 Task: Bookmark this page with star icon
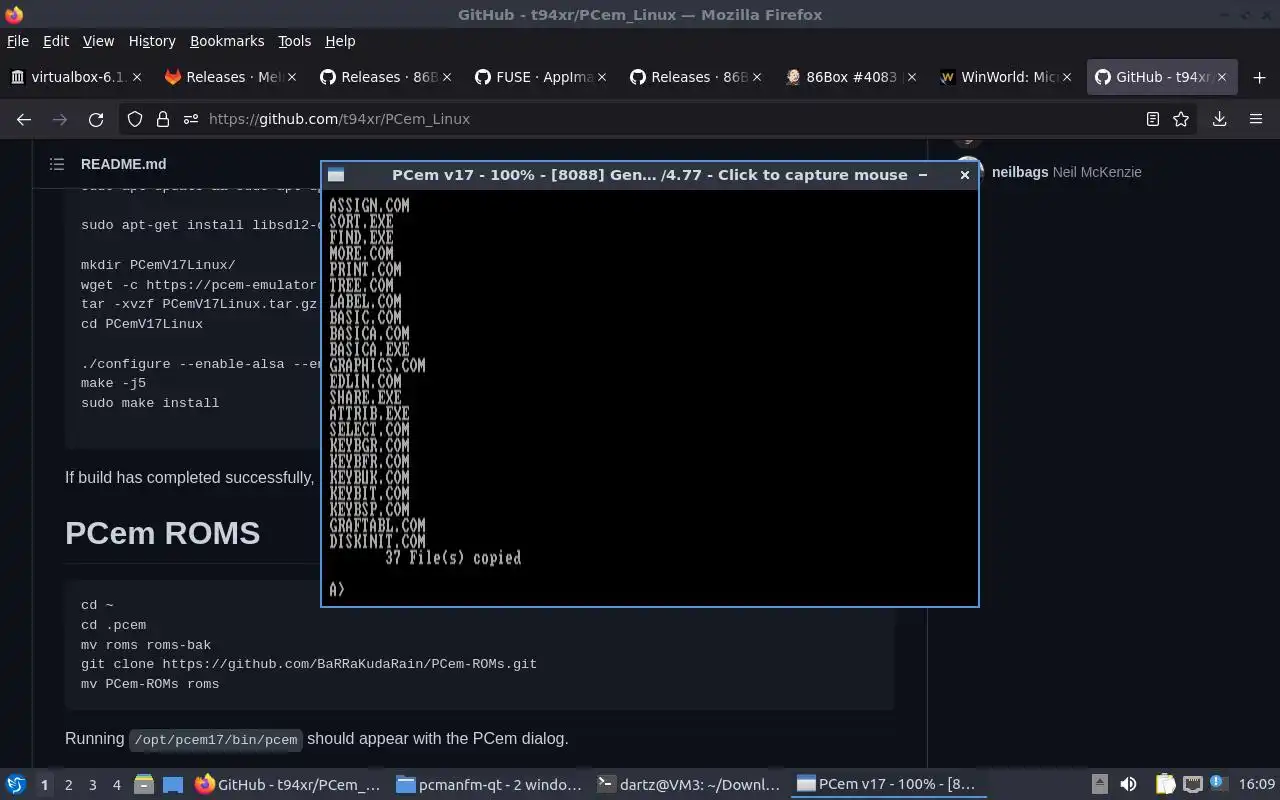click(1181, 119)
